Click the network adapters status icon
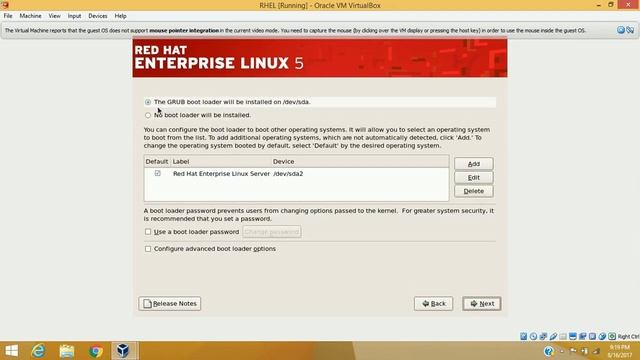Screen dimensions: 640x360 click(543, 336)
